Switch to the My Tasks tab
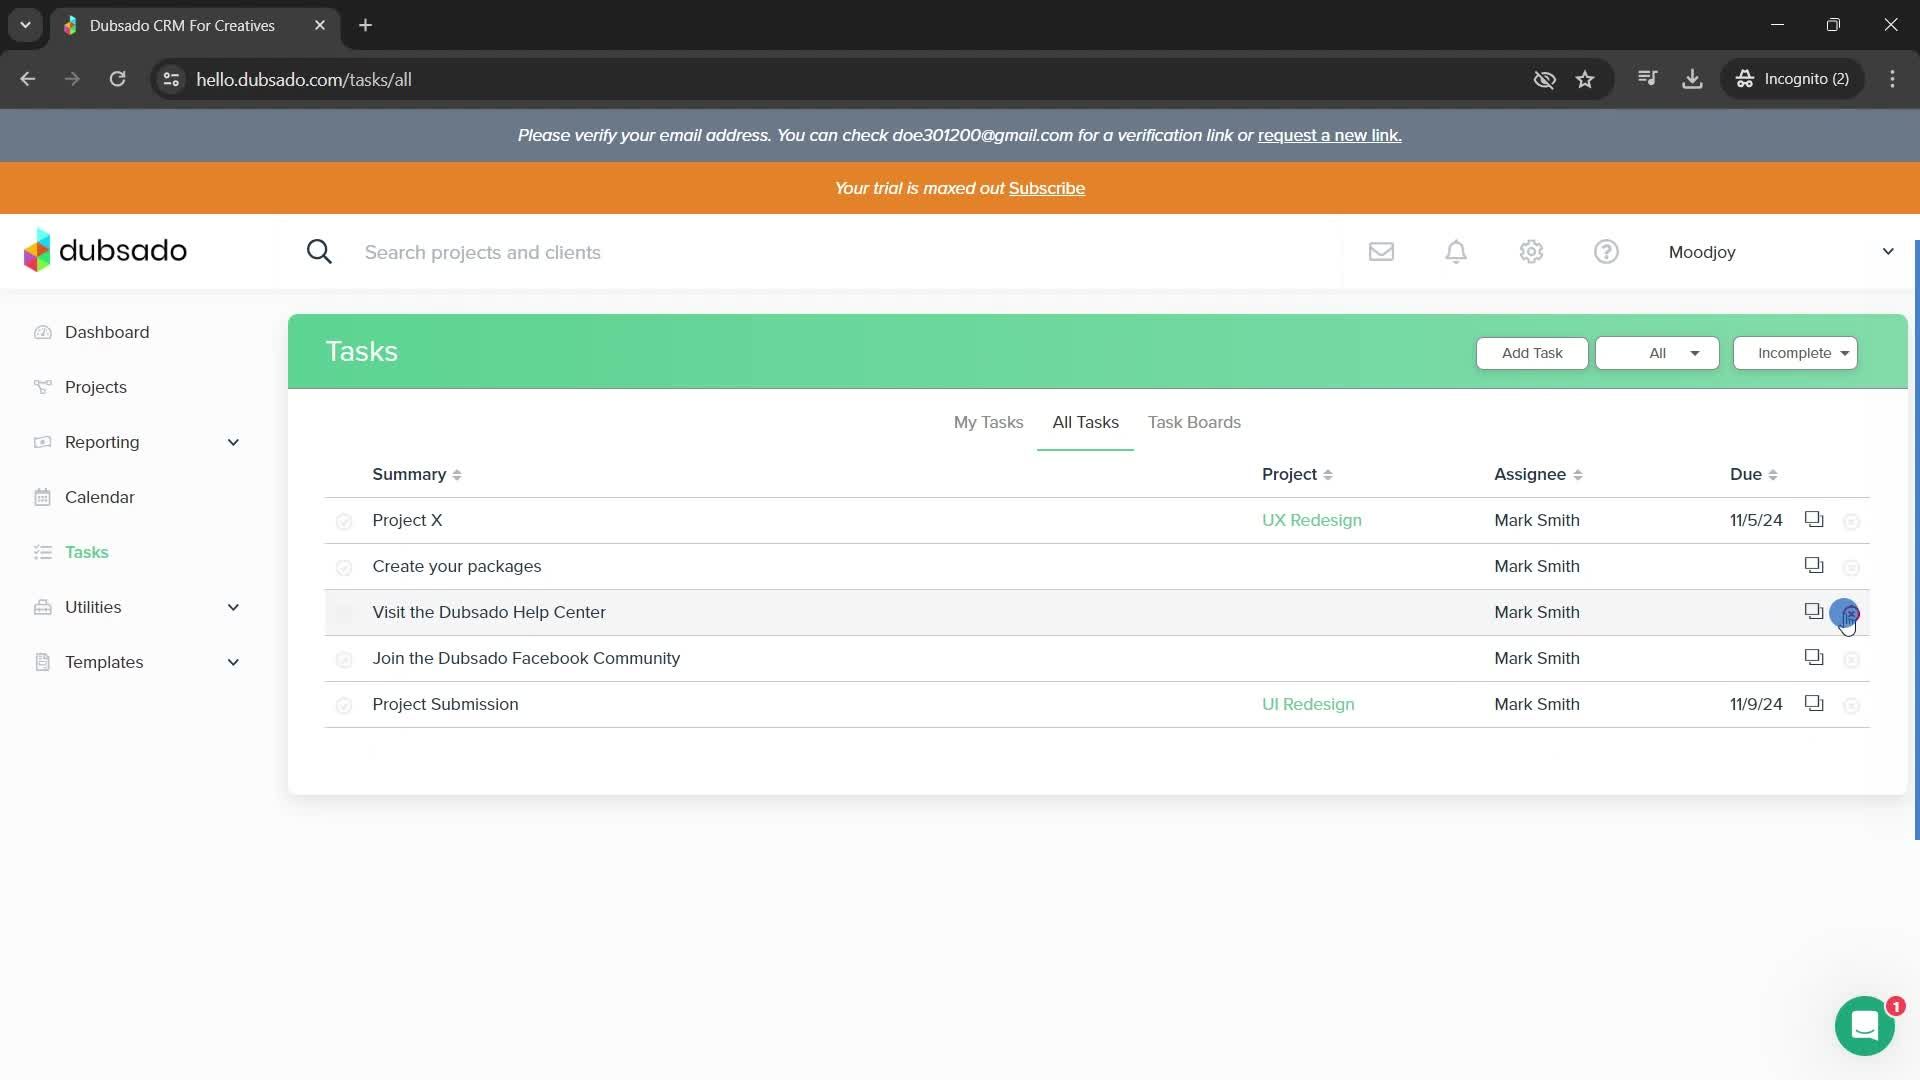 click(x=988, y=422)
